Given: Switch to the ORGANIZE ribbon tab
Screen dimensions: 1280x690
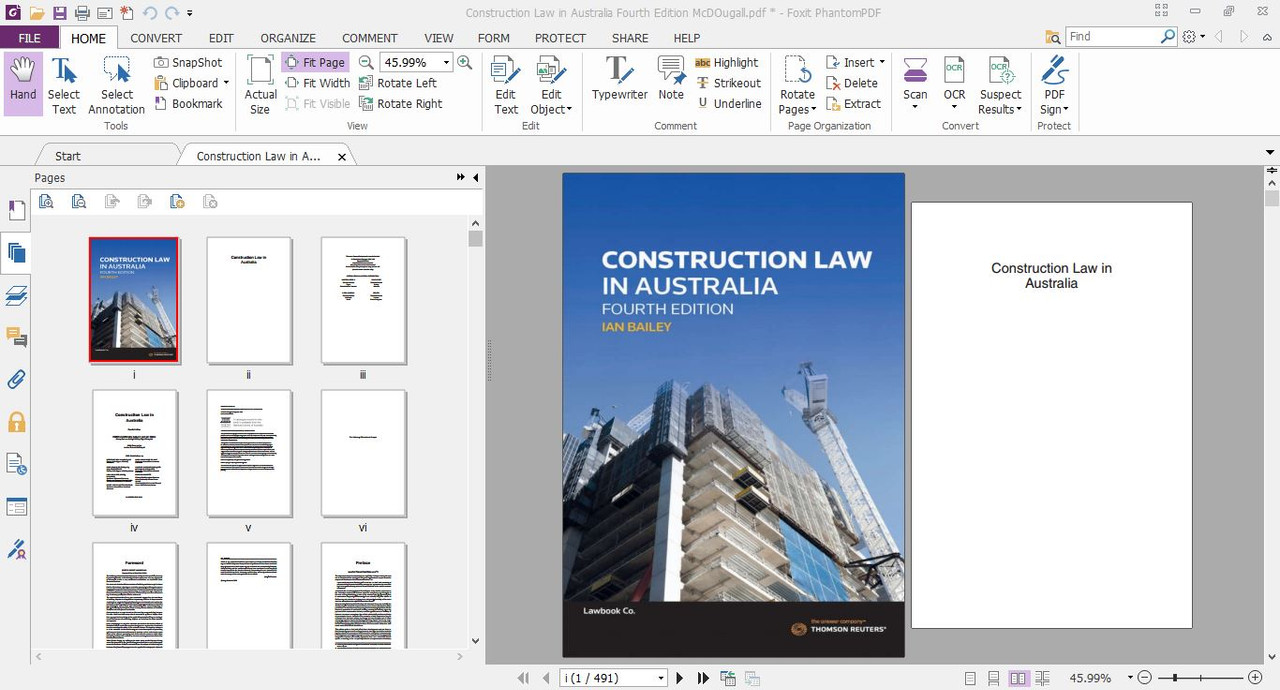Looking at the screenshot, I should point(288,38).
